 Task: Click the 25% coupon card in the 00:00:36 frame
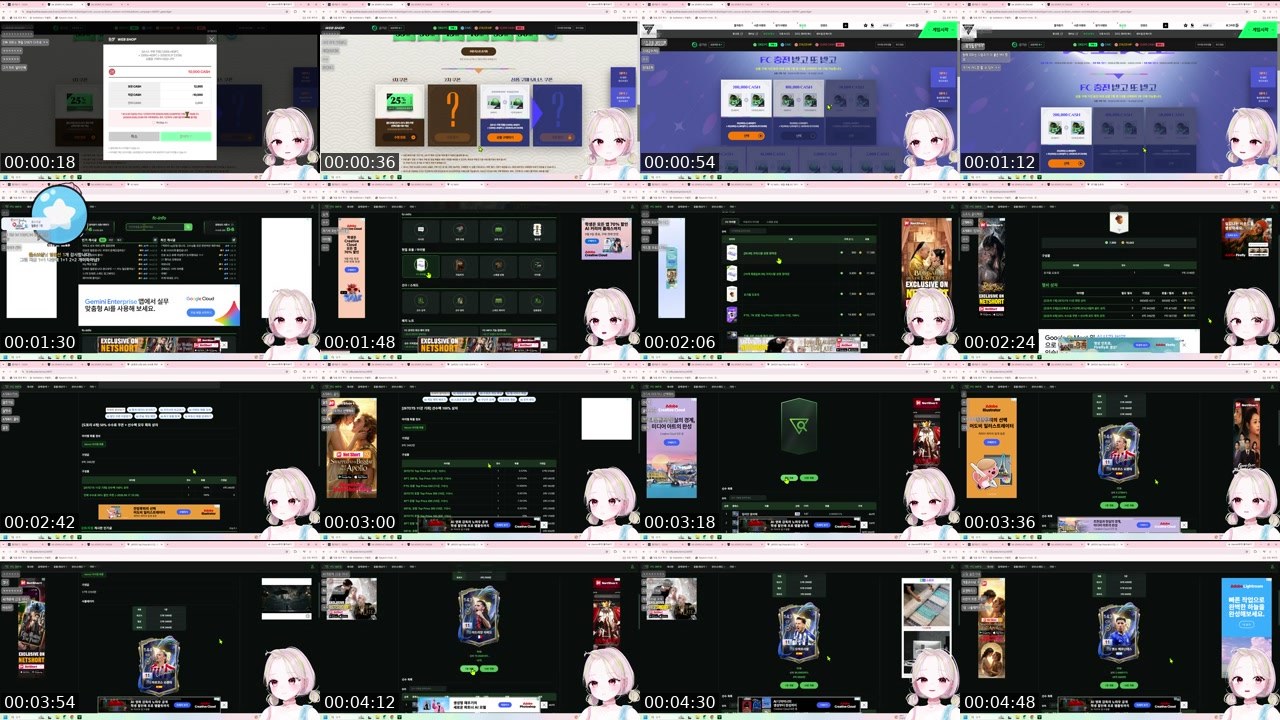(399, 114)
